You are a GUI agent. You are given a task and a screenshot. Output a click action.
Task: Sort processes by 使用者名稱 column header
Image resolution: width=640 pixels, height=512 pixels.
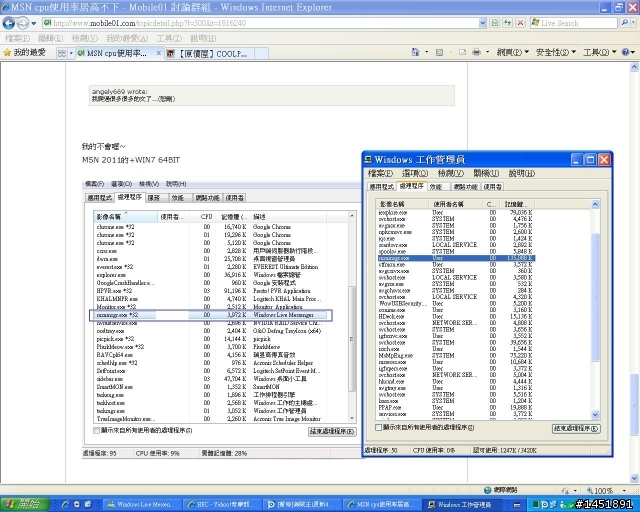456,204
